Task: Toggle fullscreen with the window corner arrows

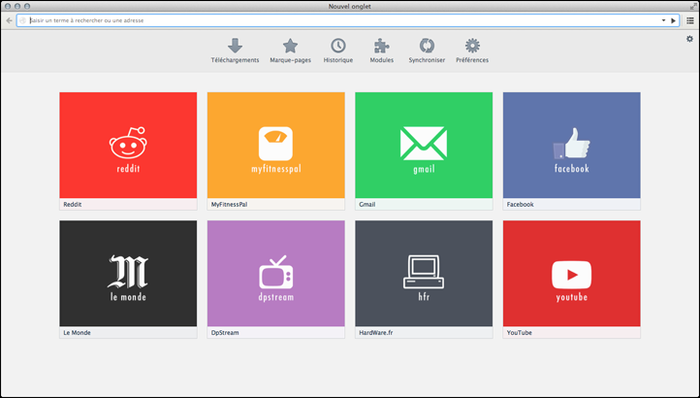Action: coord(692,6)
